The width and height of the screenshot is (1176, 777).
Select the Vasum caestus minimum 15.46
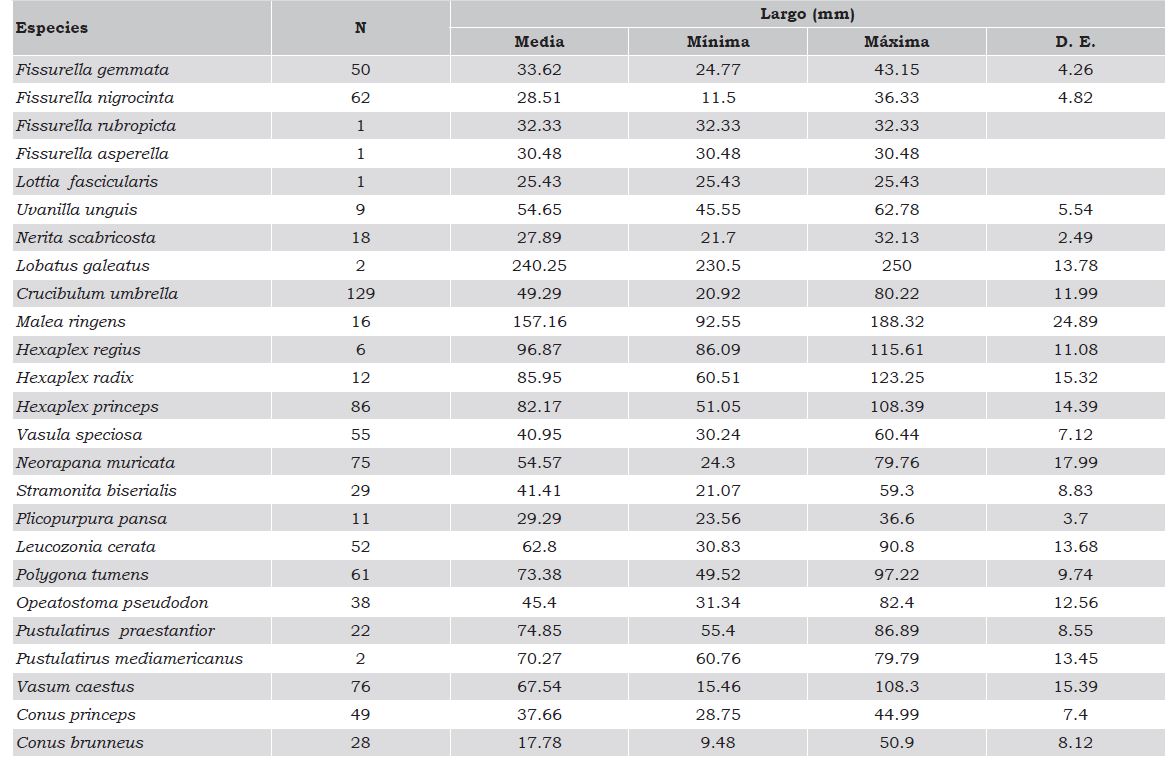717,687
